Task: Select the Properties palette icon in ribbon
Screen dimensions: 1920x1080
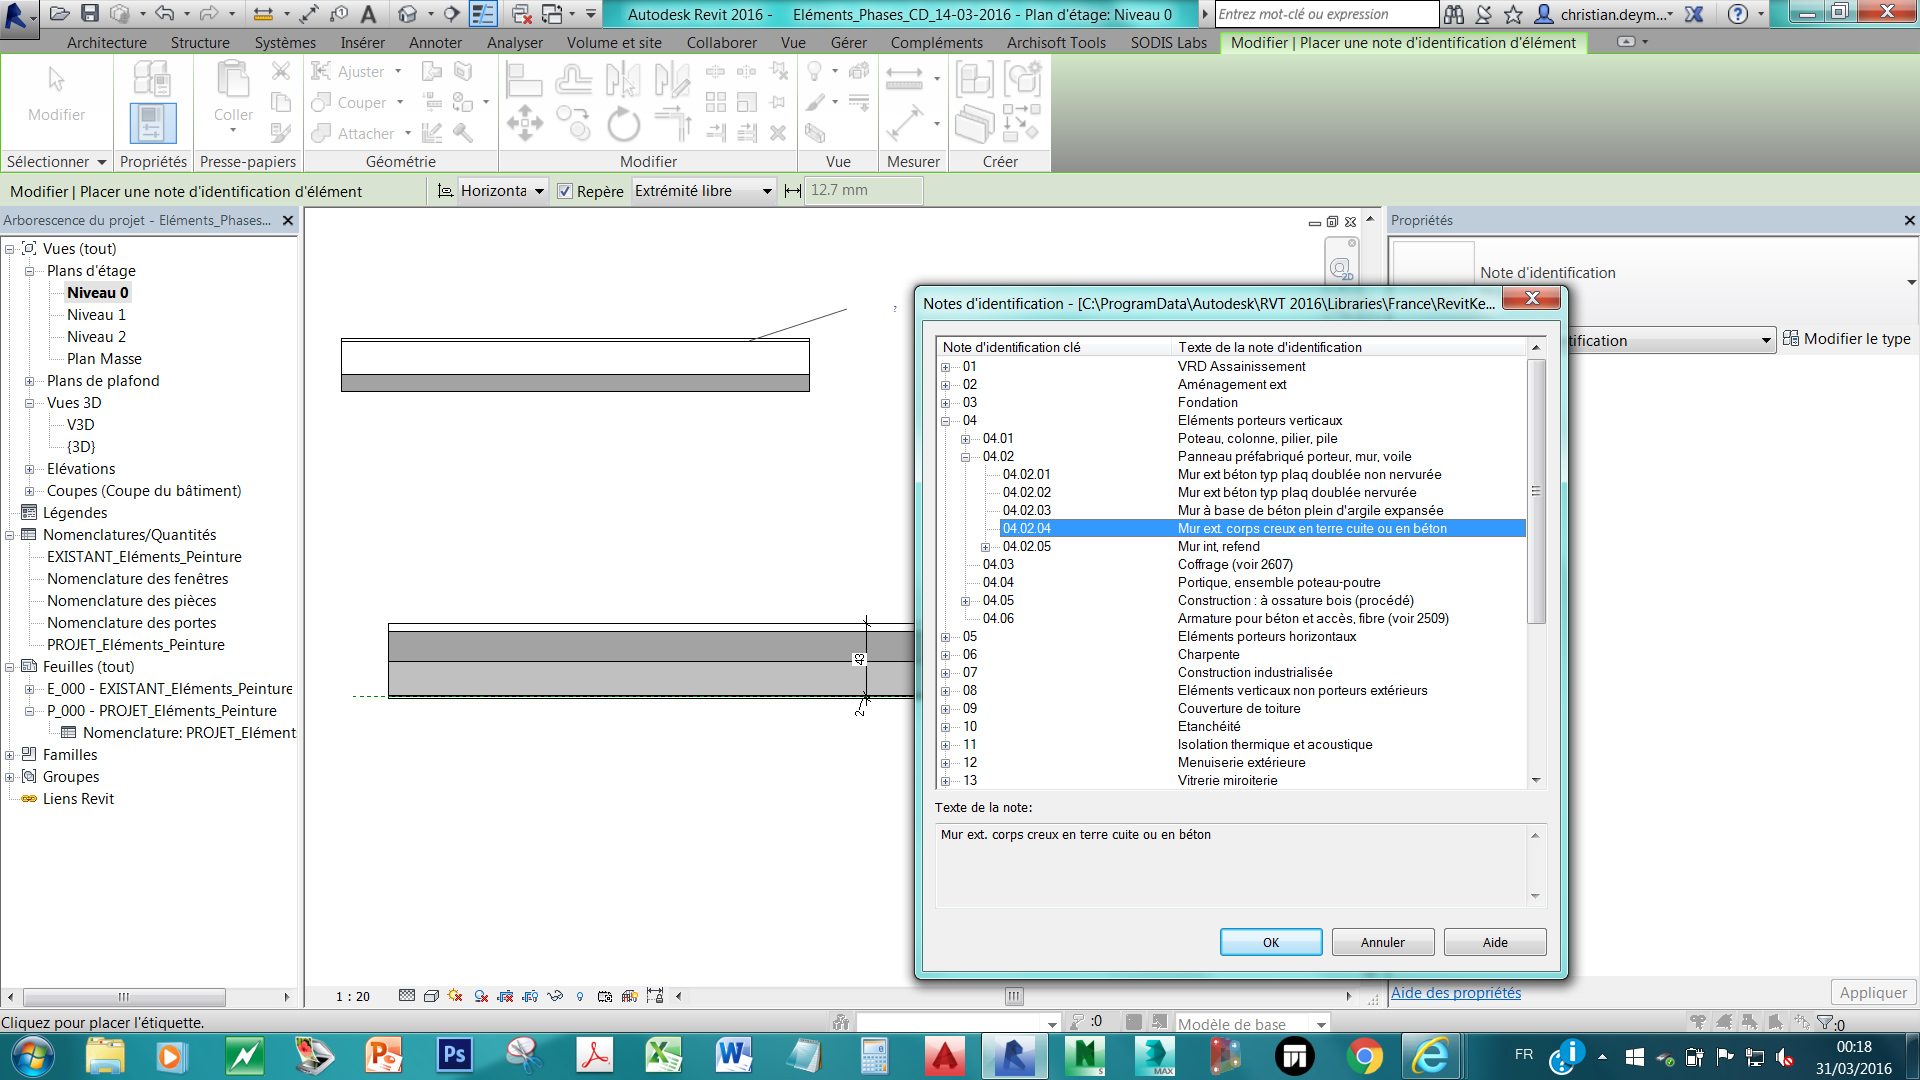Action: pyautogui.click(x=152, y=123)
